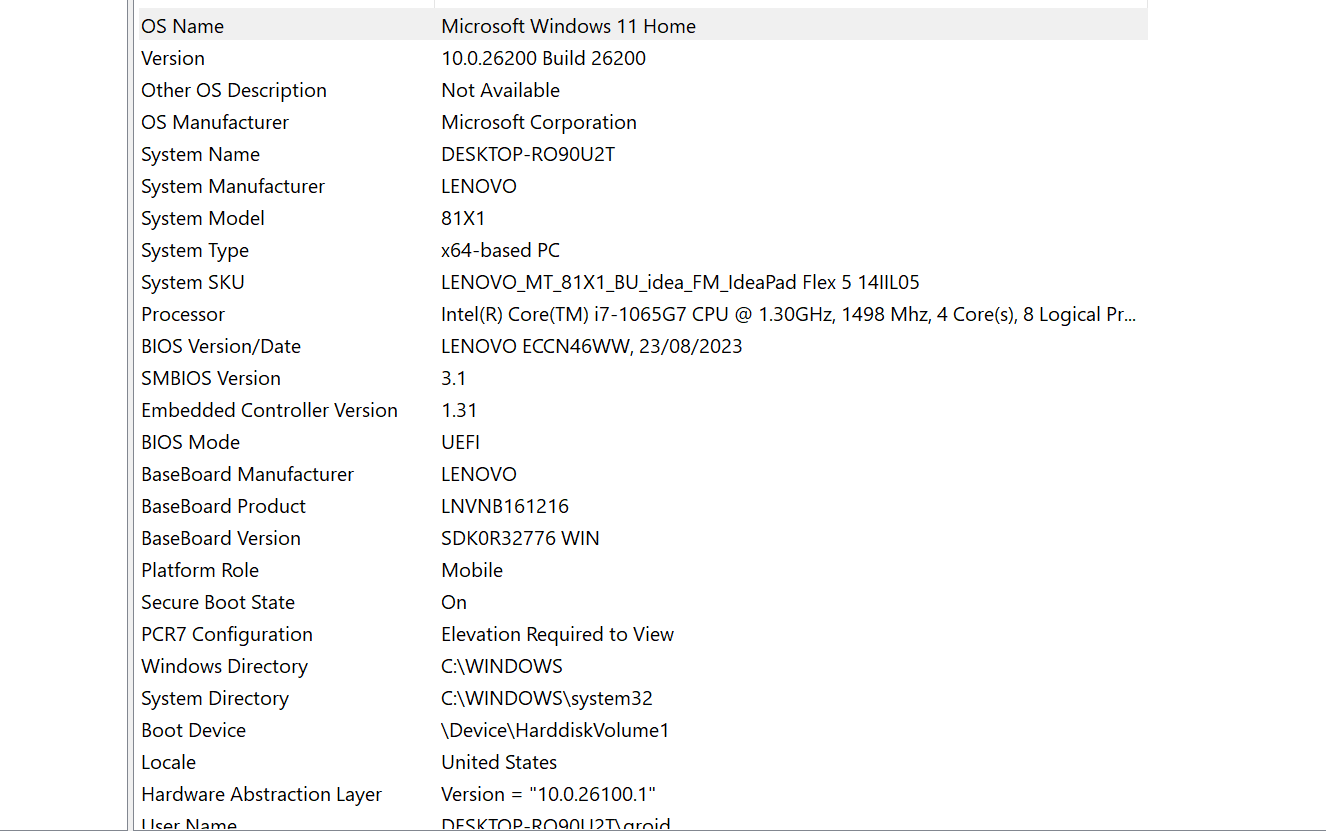Click LENOVO in the BaseBoard Manufacturer row
This screenshot has height=831, width=1326.
coord(479,474)
